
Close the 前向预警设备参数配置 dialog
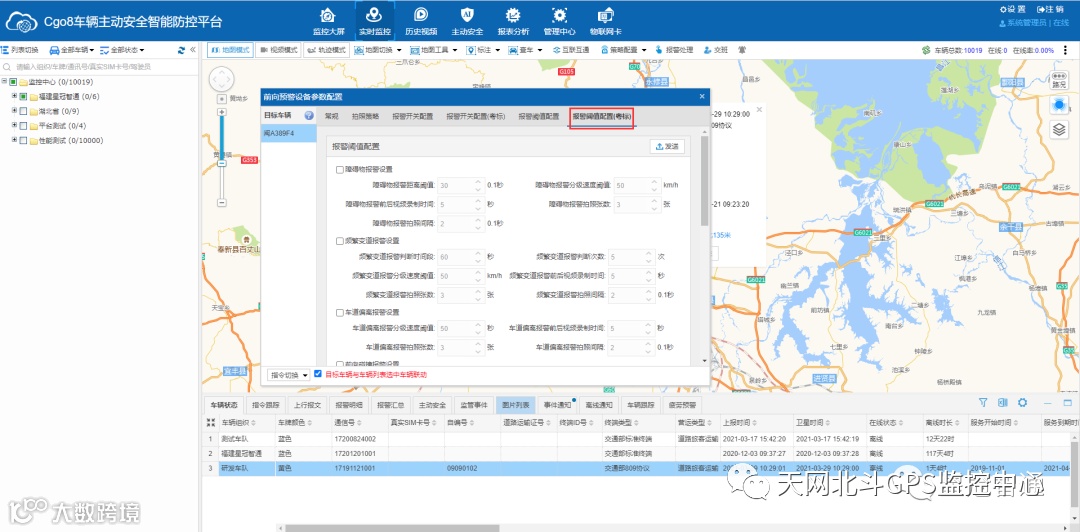702,96
